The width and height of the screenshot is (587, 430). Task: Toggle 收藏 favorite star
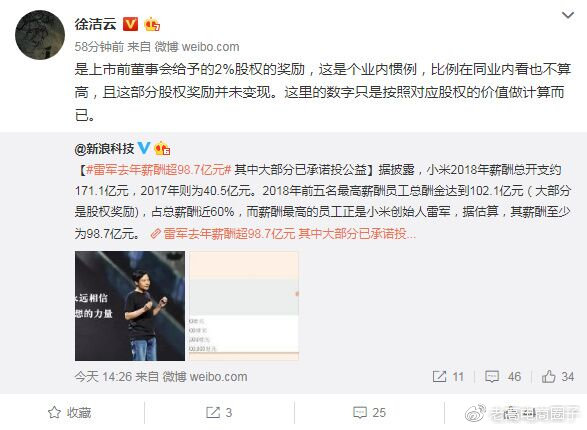click(70, 412)
